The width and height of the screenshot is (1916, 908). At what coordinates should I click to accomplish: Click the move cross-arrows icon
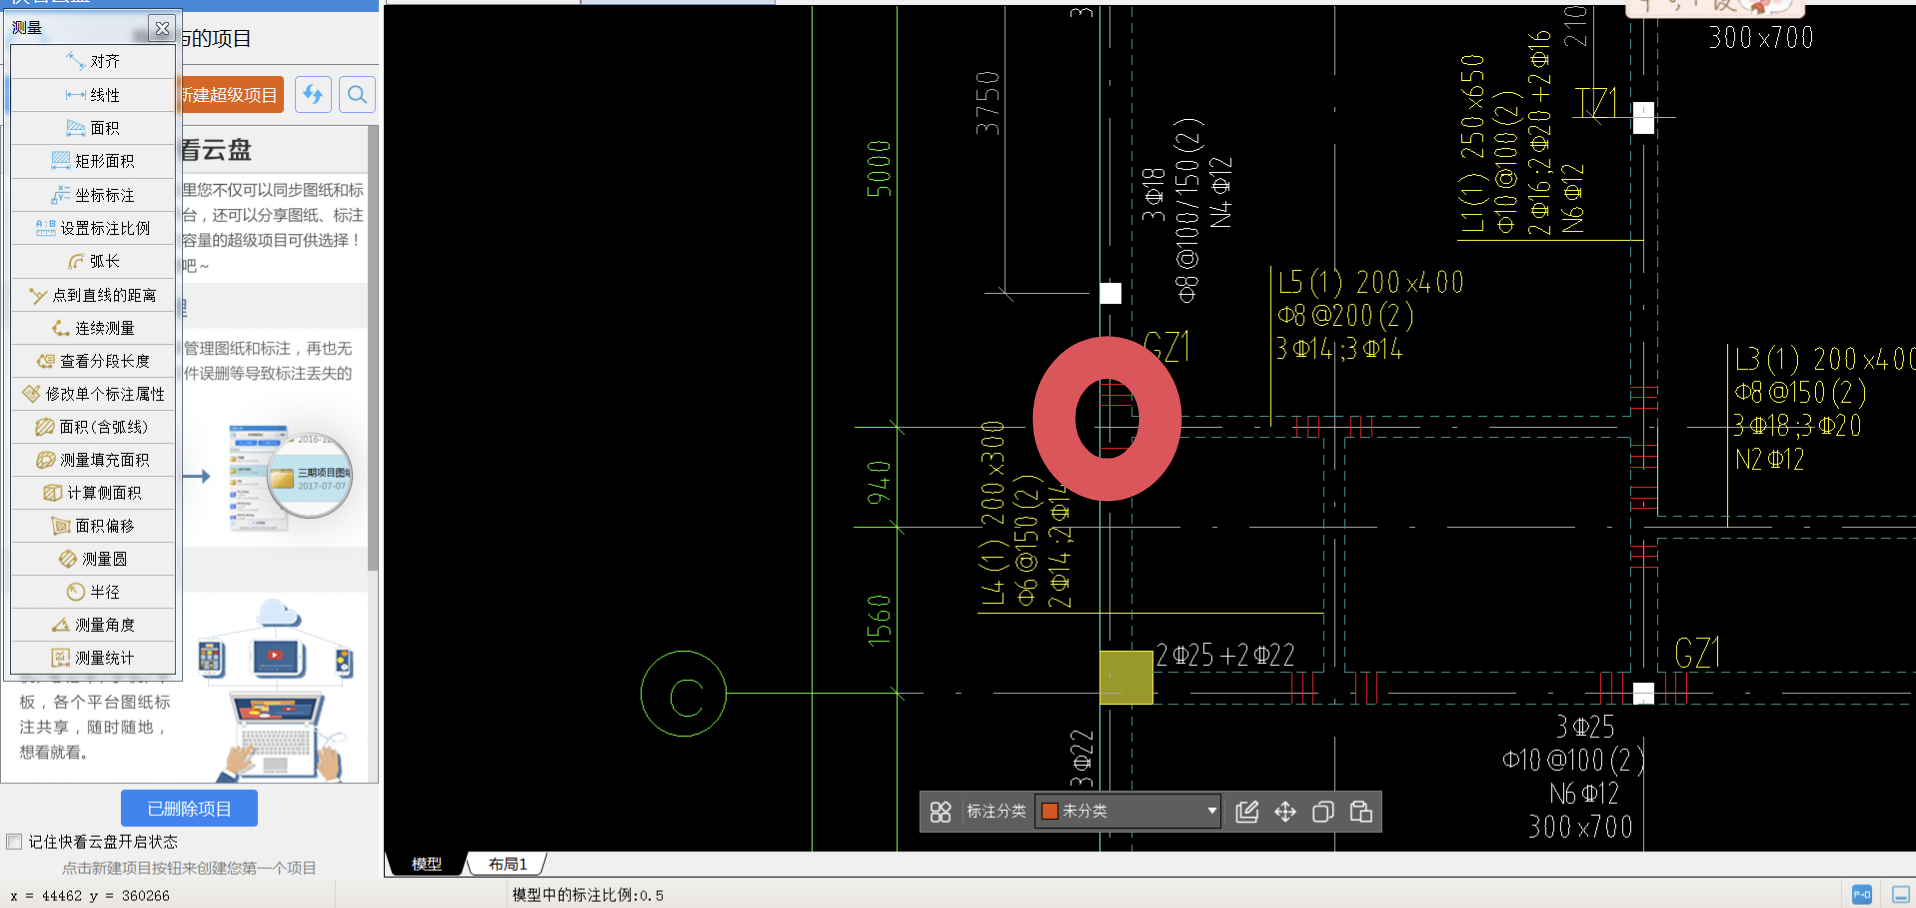pyautogui.click(x=1285, y=811)
